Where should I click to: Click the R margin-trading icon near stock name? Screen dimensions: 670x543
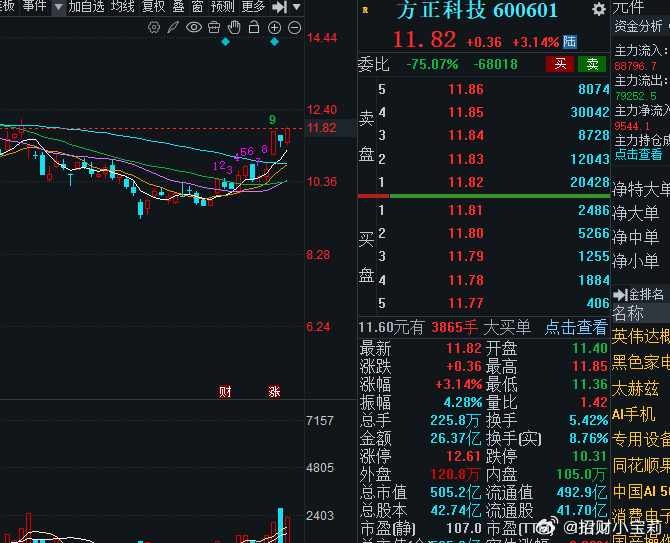[x=365, y=10]
